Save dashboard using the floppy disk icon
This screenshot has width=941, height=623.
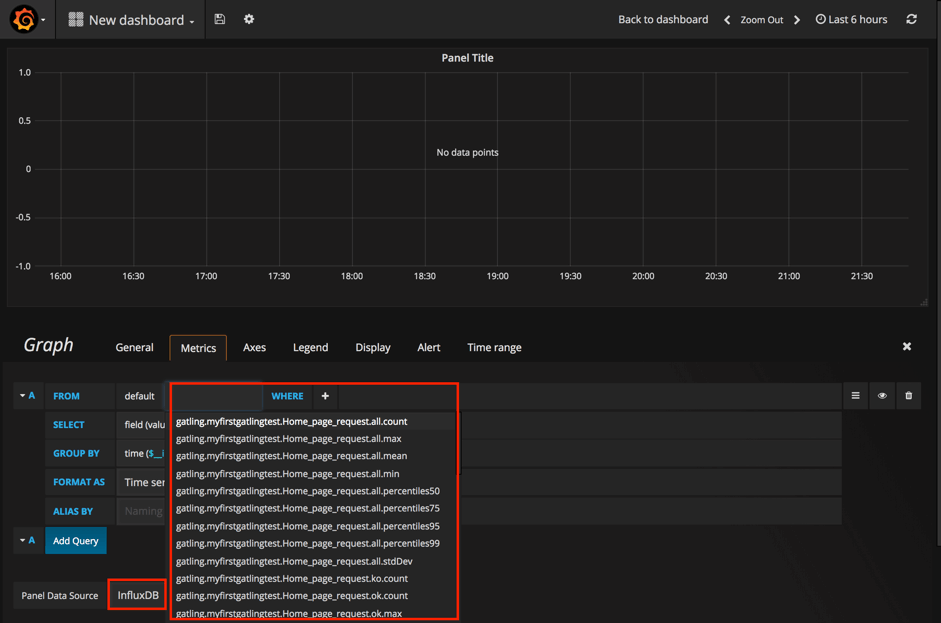pyautogui.click(x=220, y=19)
